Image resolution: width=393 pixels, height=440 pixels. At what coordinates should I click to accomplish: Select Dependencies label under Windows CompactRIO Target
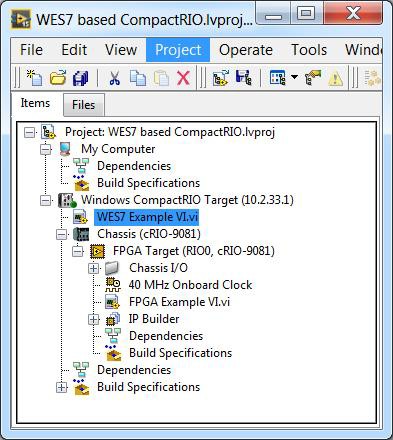134,370
